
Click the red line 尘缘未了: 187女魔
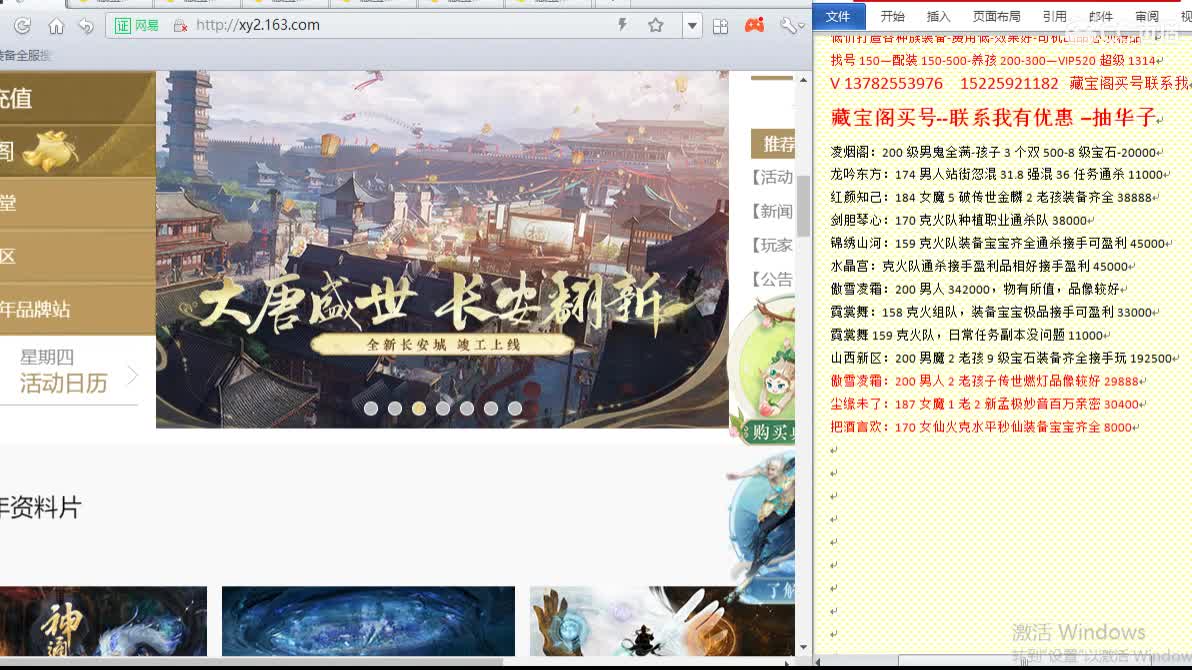pos(988,404)
